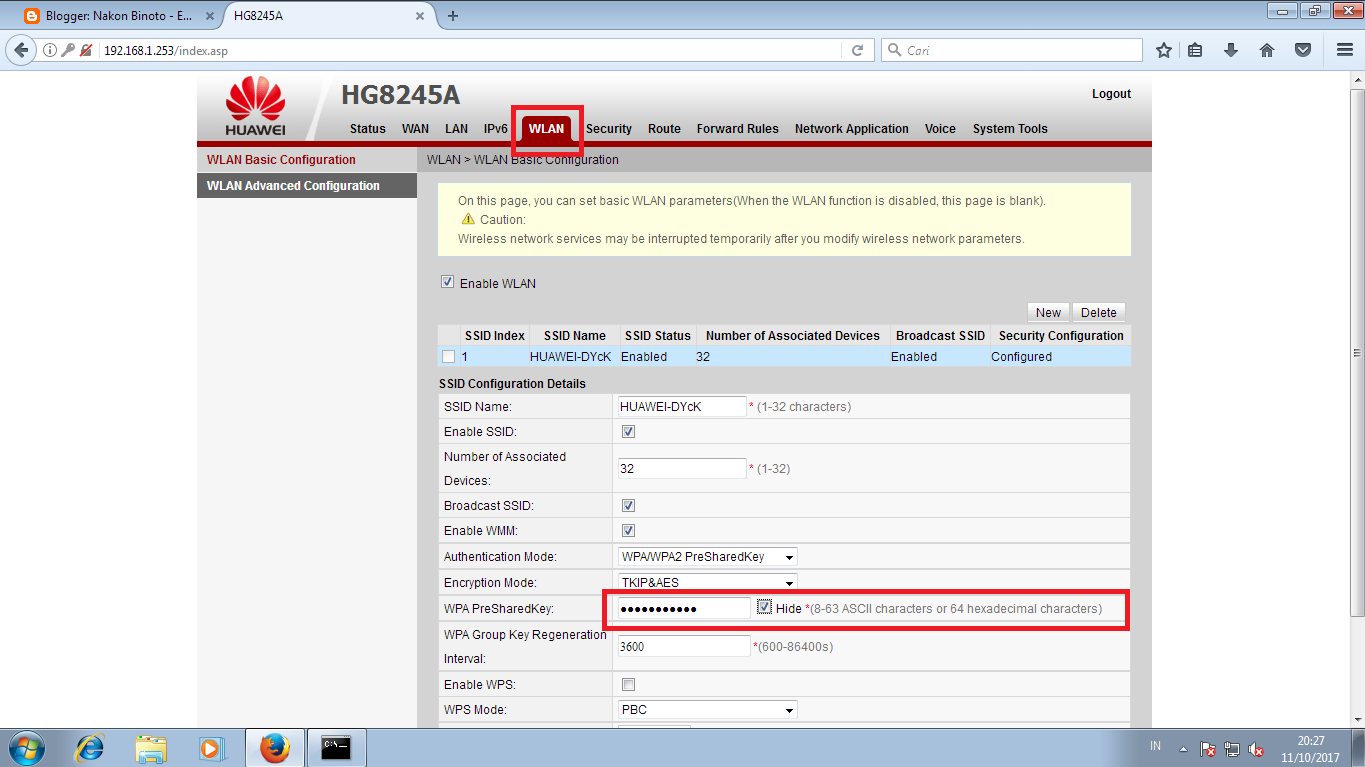Viewport: 1365px width, 767px height.
Task: Open the Security menu tab
Action: click(x=609, y=129)
